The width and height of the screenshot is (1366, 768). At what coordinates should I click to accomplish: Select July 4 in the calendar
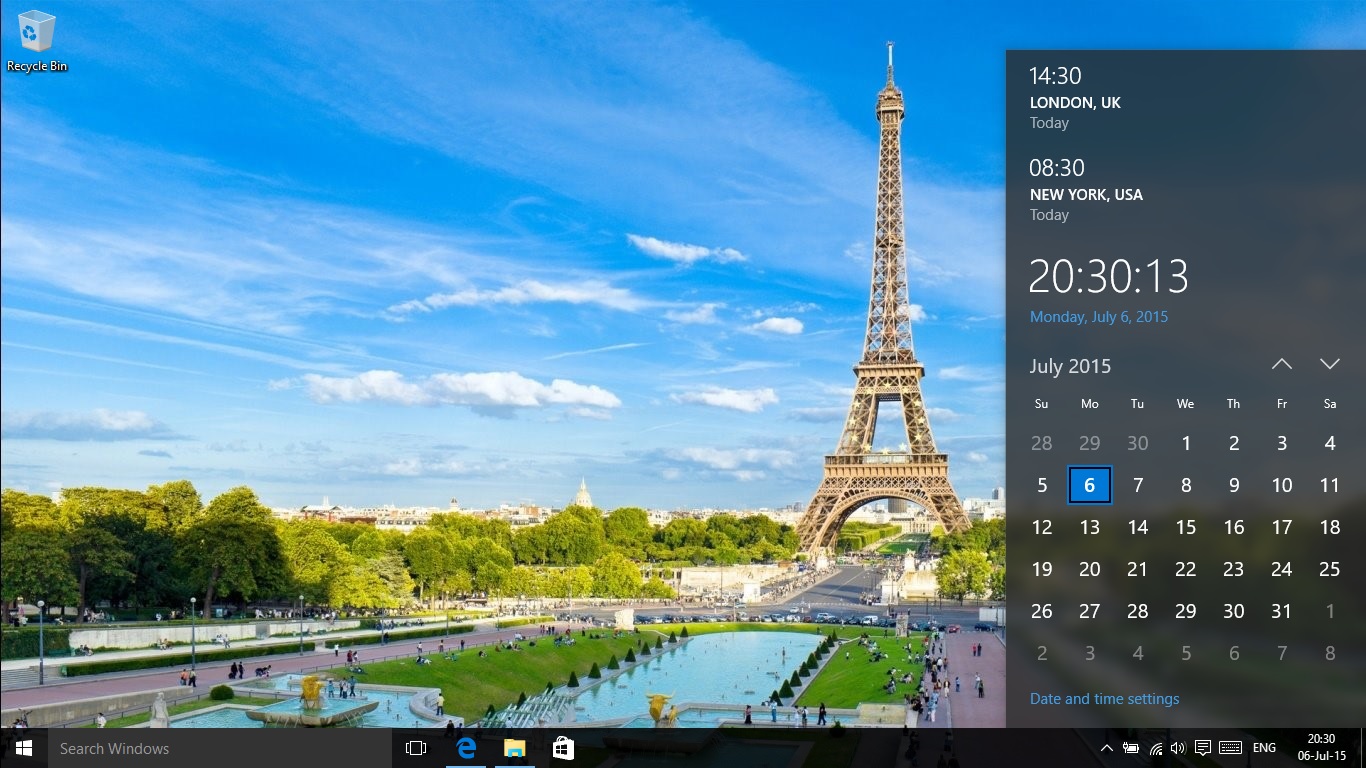click(1330, 443)
